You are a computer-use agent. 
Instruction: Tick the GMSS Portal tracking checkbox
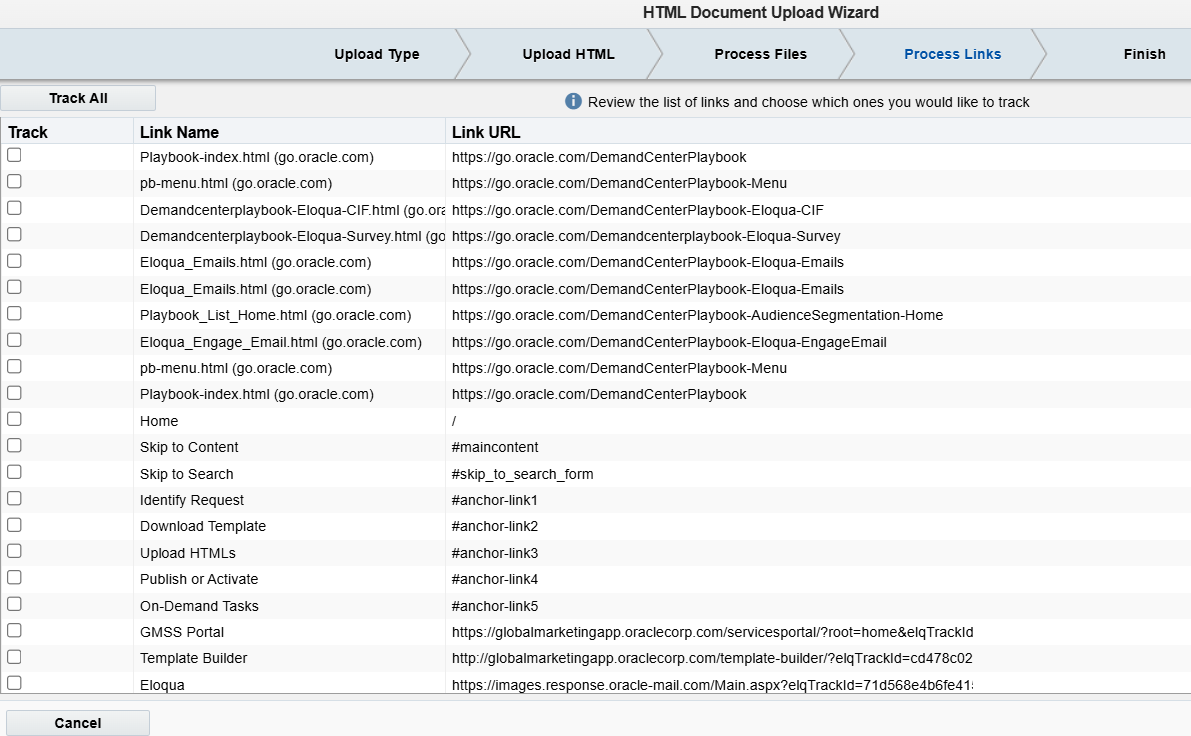(x=14, y=630)
